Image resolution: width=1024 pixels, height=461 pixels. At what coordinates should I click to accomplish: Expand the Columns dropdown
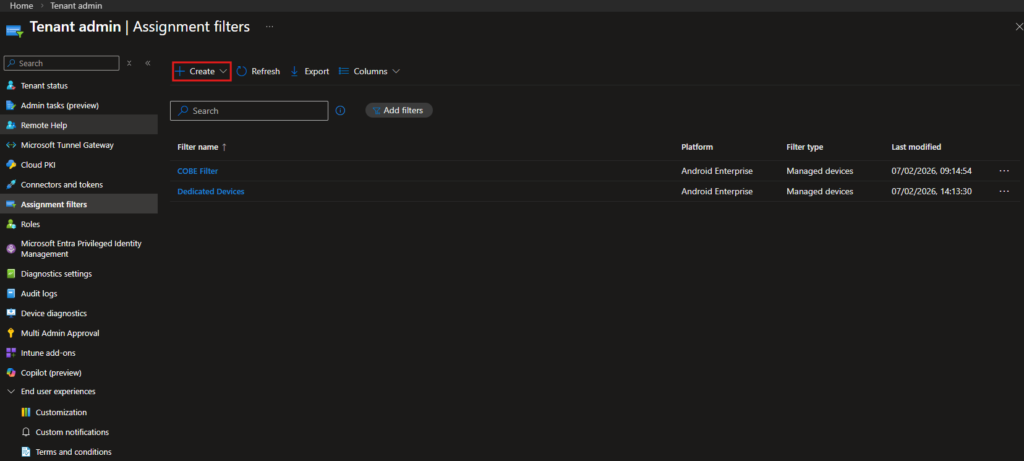pyautogui.click(x=370, y=71)
